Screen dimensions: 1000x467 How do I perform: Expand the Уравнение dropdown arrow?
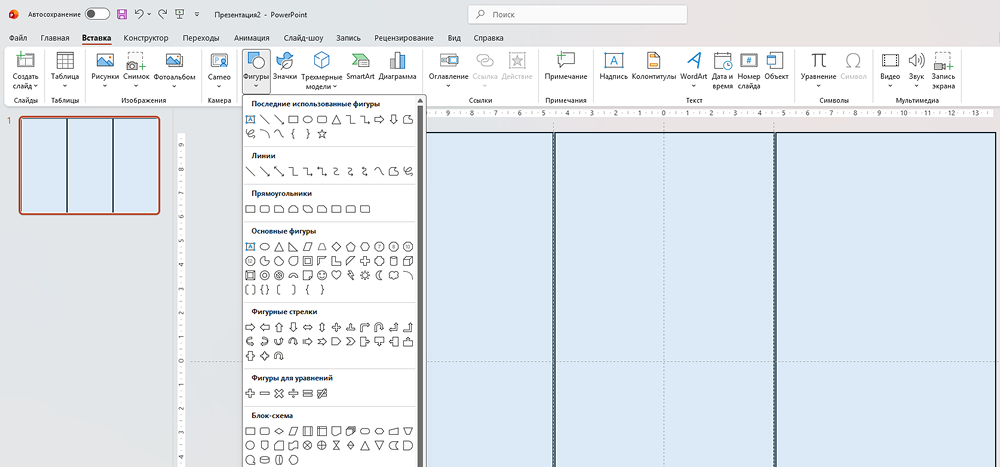pos(818,85)
